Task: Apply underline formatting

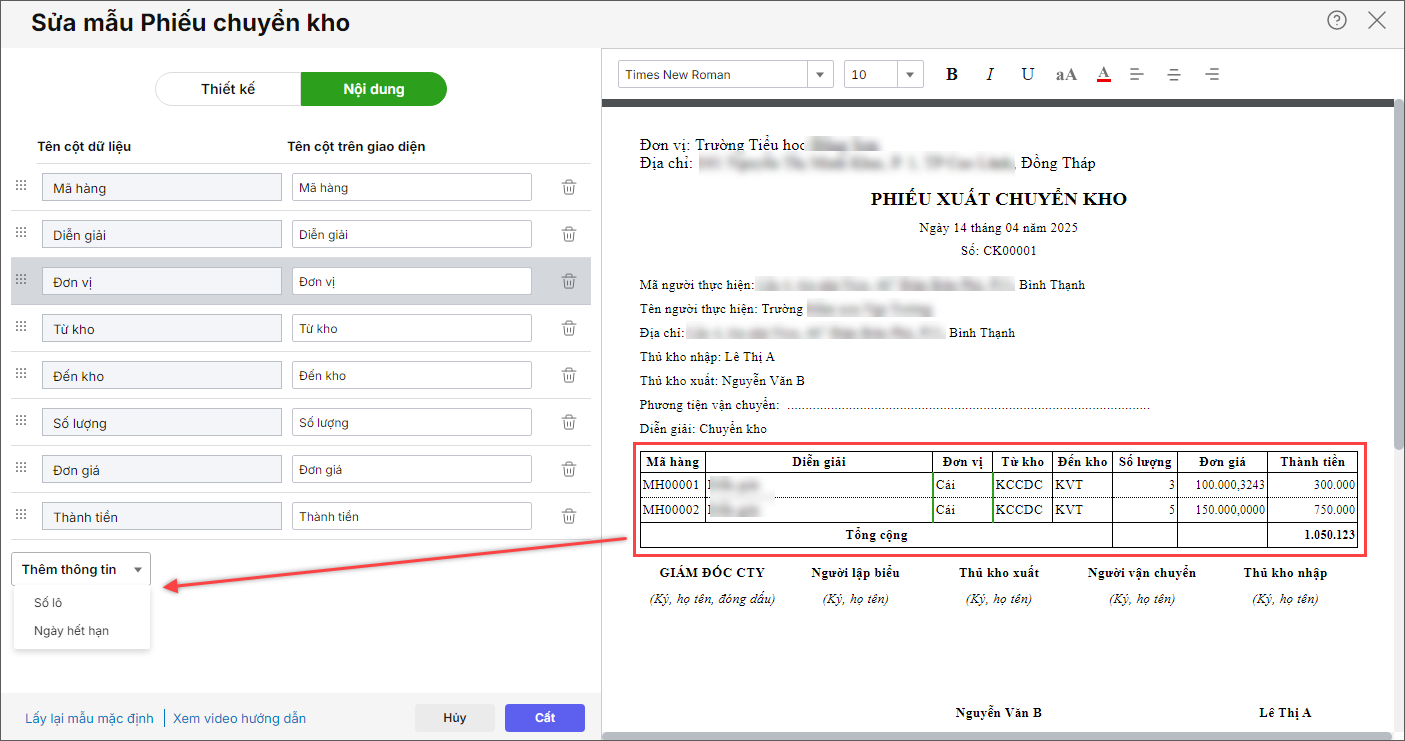Action: 1028,75
